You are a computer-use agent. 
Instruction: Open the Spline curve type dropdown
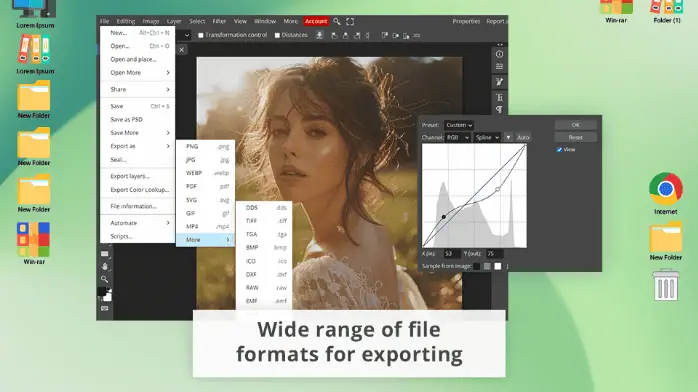487,137
